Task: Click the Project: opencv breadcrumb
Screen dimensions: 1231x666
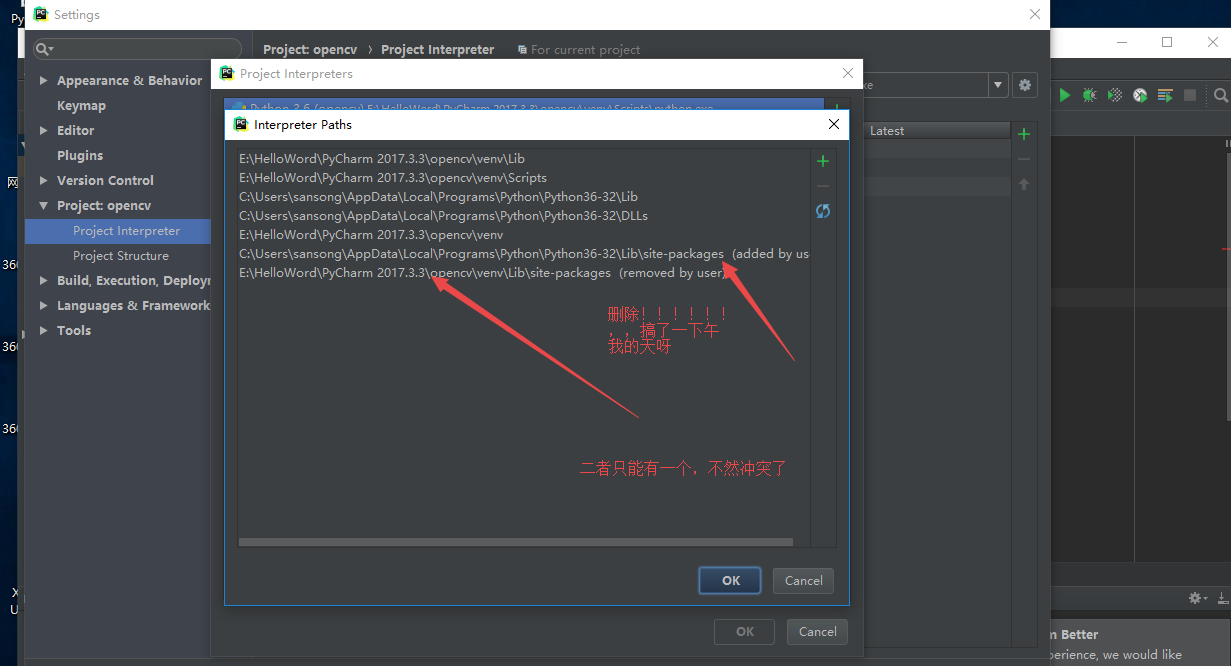Action: pos(310,49)
